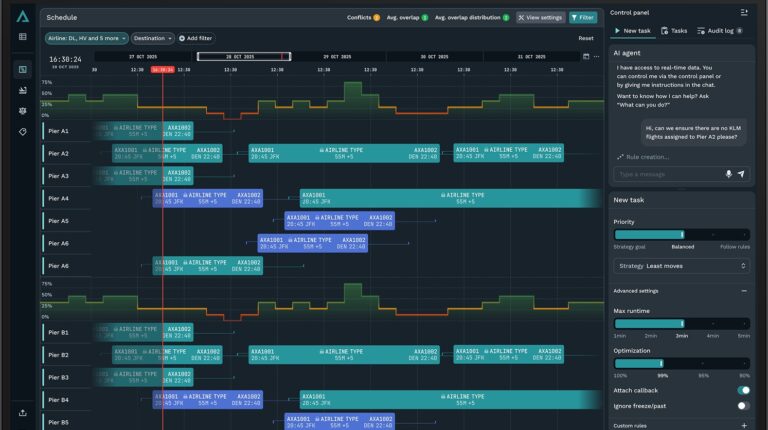The width and height of the screenshot is (768, 430).
Task: Open the tag icon in sidebar
Action: [x=22, y=132]
